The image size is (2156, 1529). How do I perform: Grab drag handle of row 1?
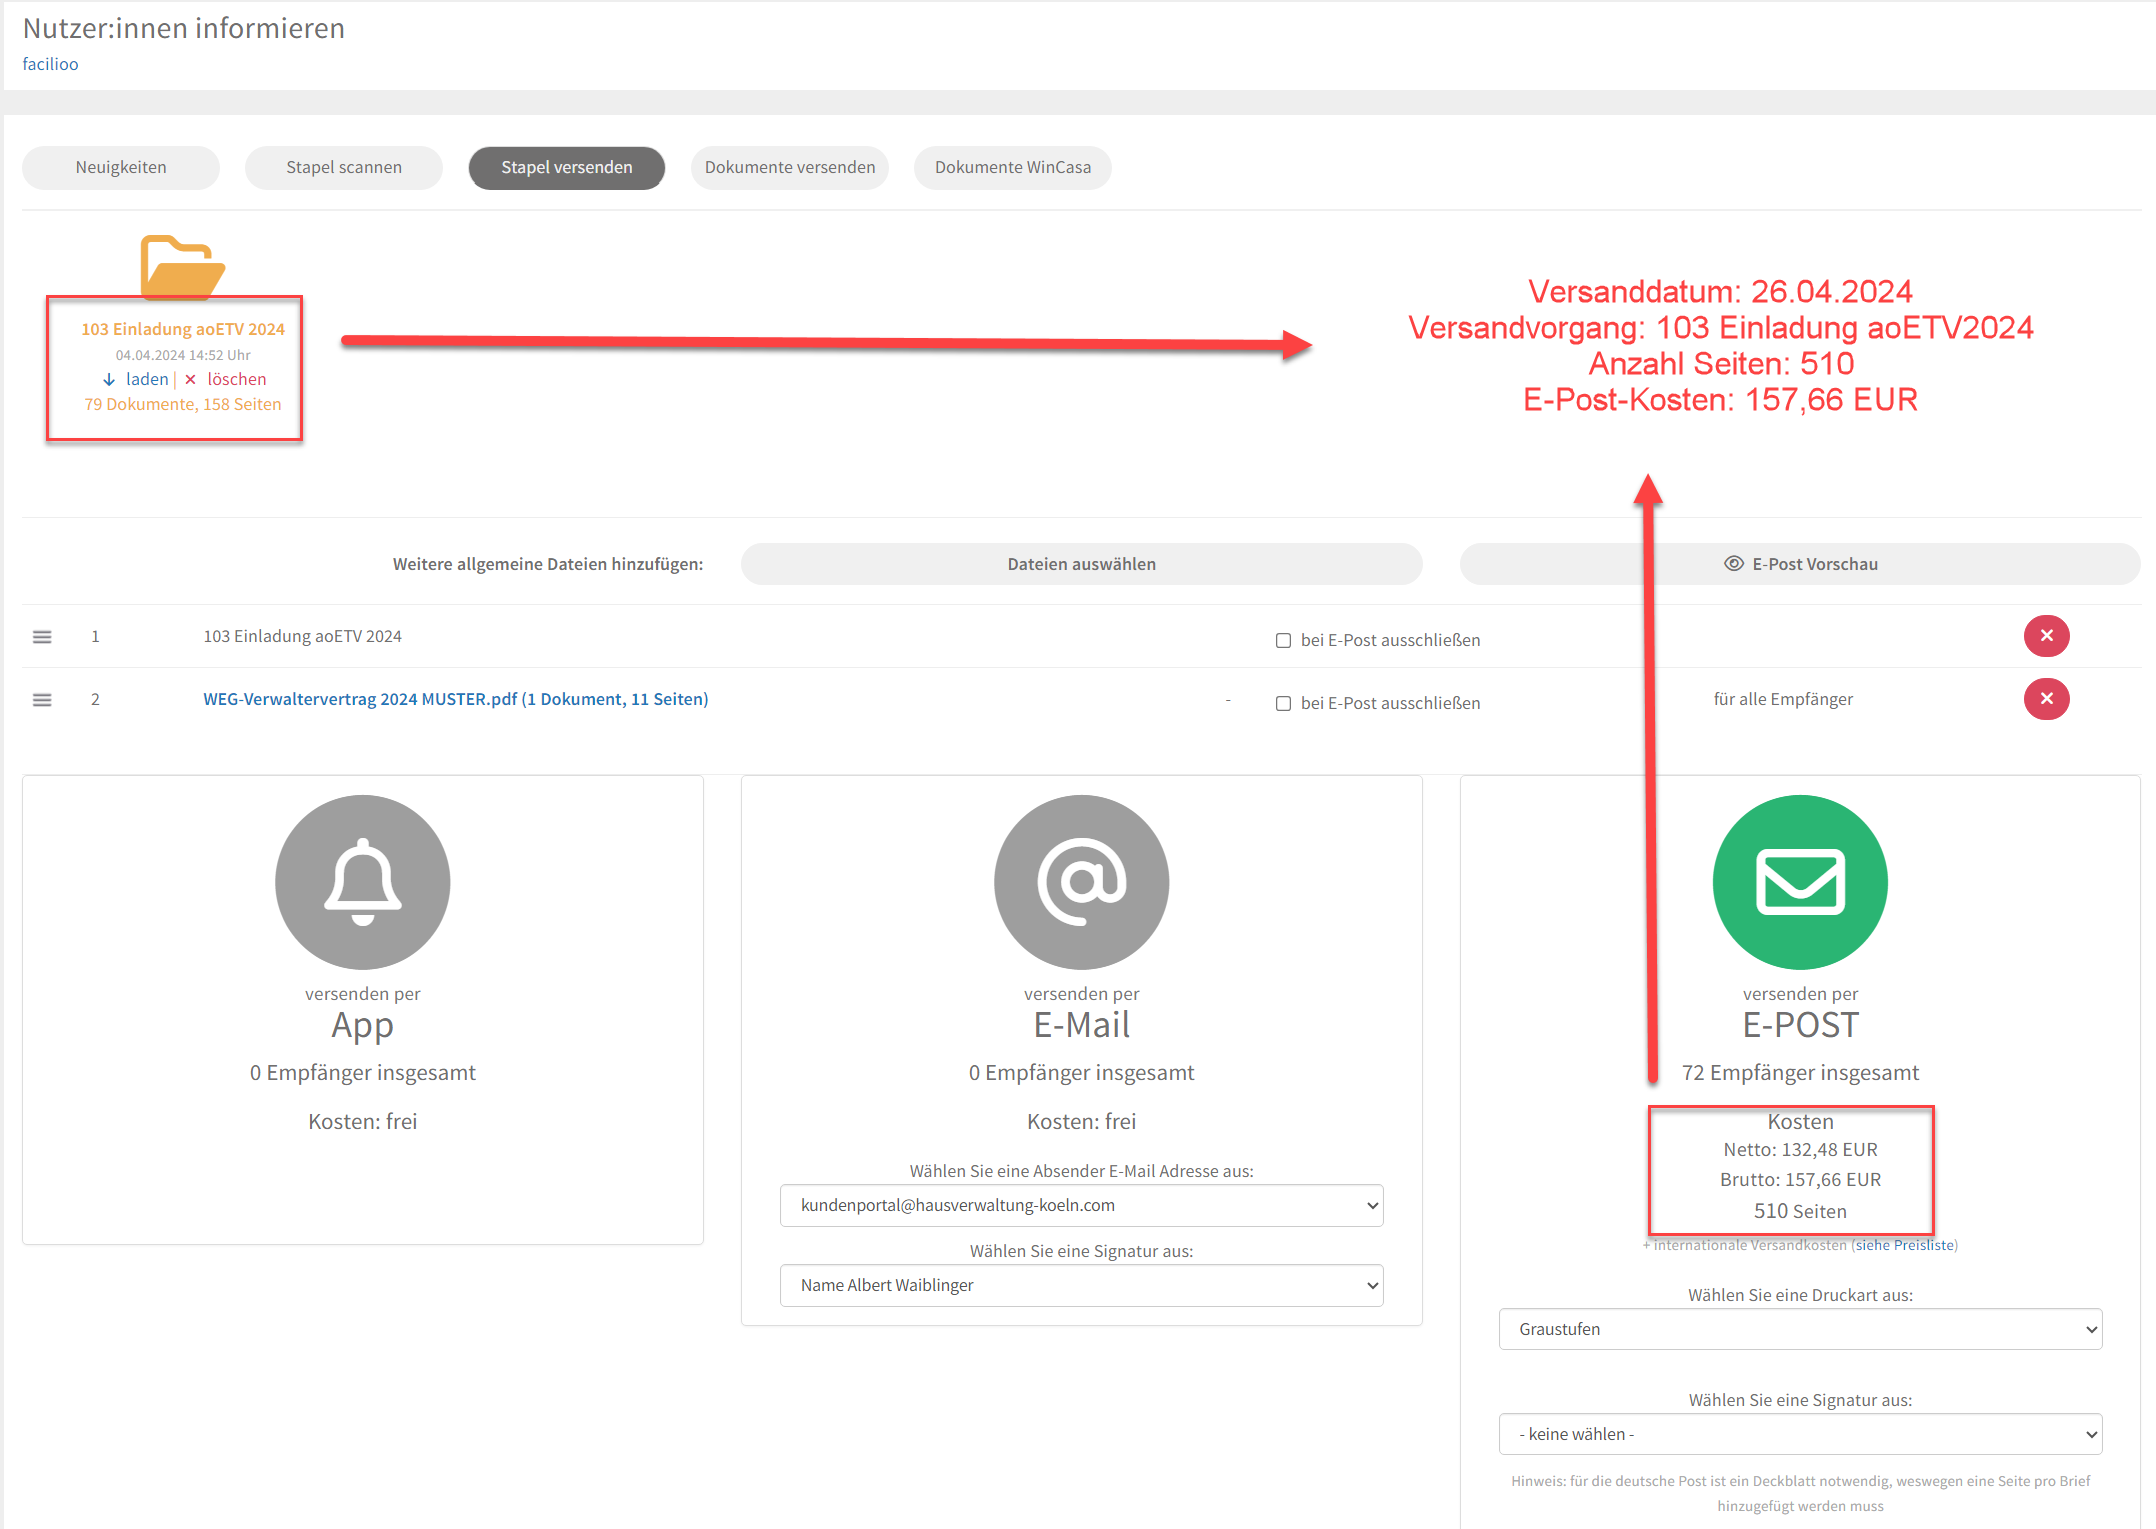(x=42, y=637)
